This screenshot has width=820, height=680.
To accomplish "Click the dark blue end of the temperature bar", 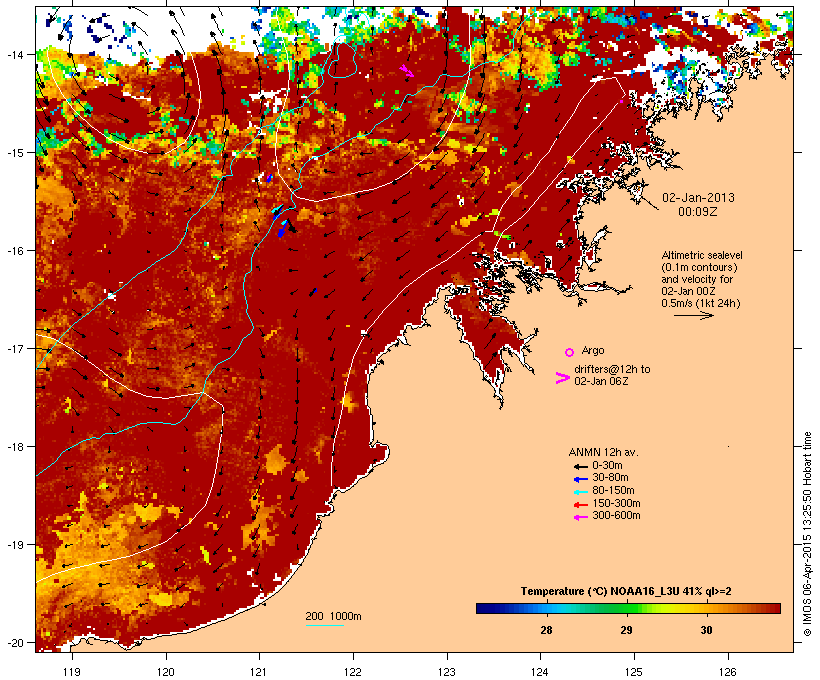I will click(481, 608).
